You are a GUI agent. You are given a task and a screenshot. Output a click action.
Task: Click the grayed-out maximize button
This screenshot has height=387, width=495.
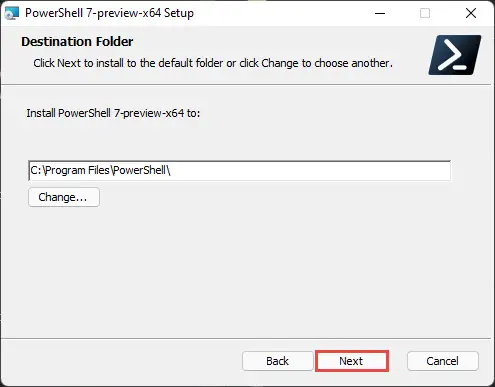click(x=425, y=13)
